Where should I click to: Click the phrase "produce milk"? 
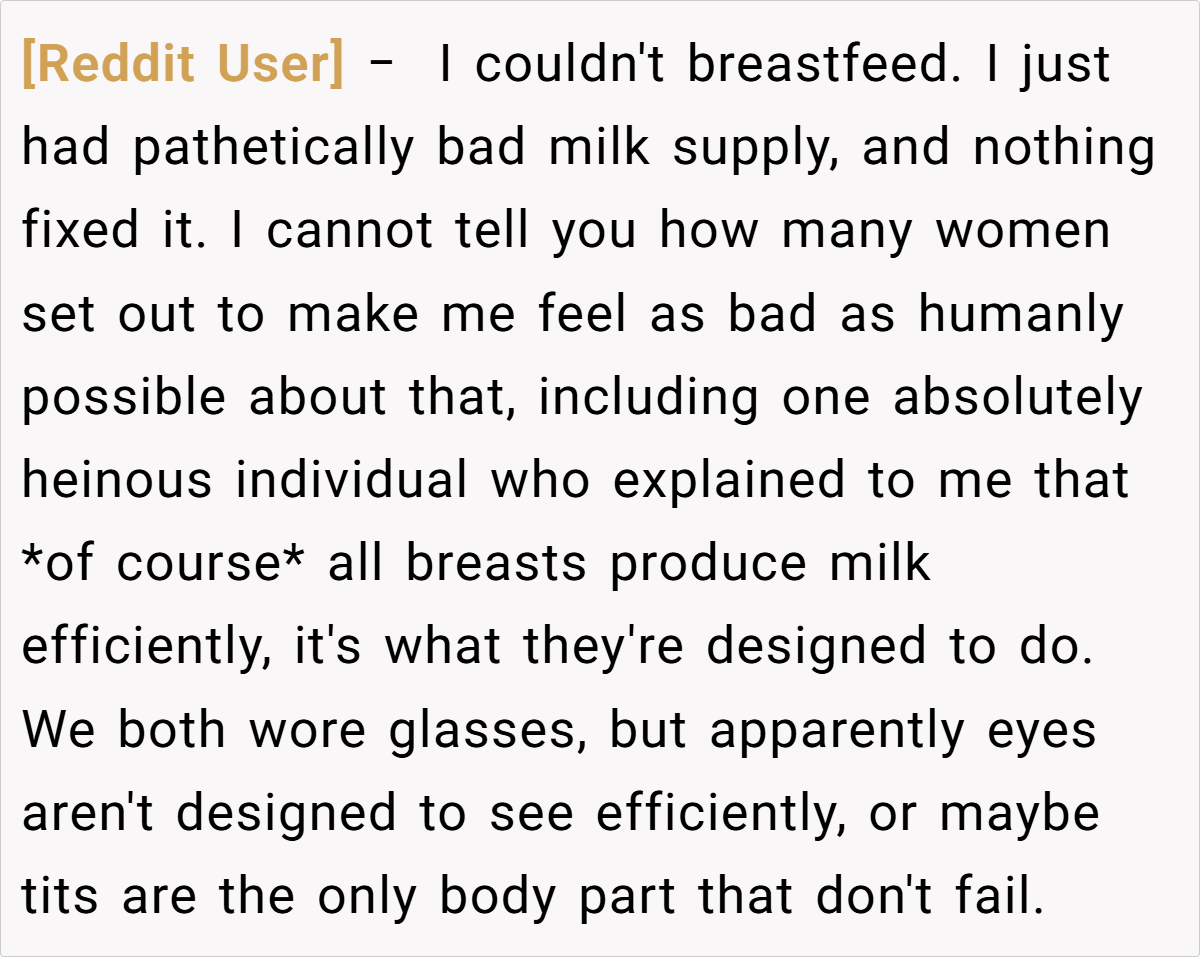770,563
